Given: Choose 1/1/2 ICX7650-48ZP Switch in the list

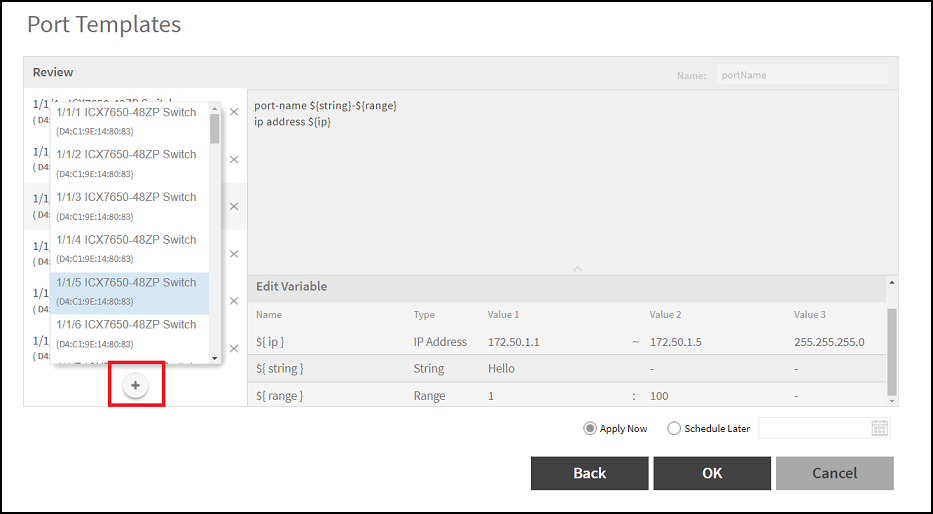Looking at the screenshot, I should pyautogui.click(x=130, y=164).
